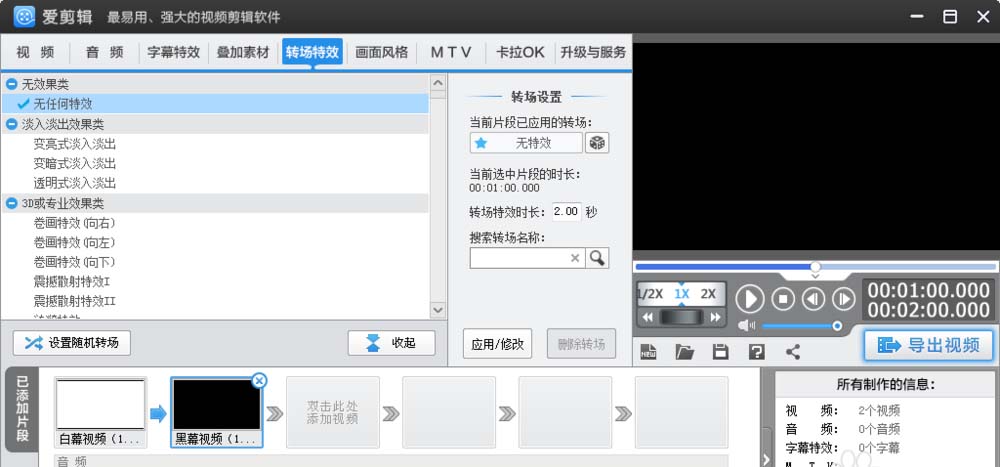Viewport: 1000px width, 467px height.
Task: Click the jog shuttle wheel control
Action: point(681,317)
